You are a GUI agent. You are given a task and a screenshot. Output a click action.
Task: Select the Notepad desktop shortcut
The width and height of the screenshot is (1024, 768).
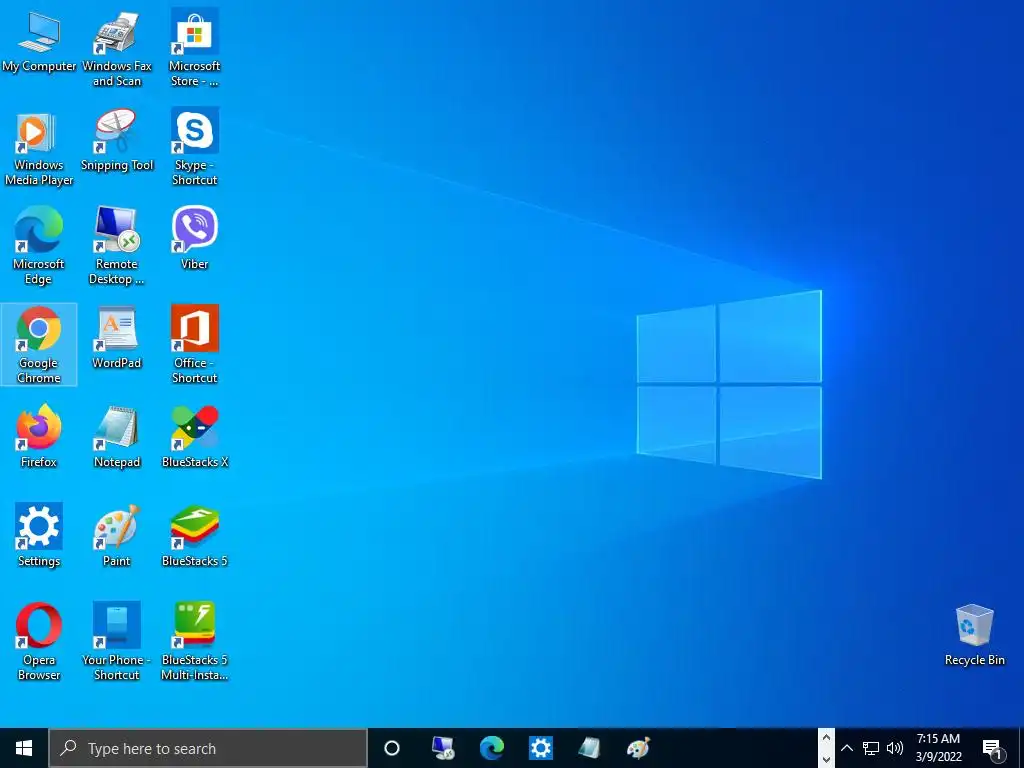[x=116, y=436]
